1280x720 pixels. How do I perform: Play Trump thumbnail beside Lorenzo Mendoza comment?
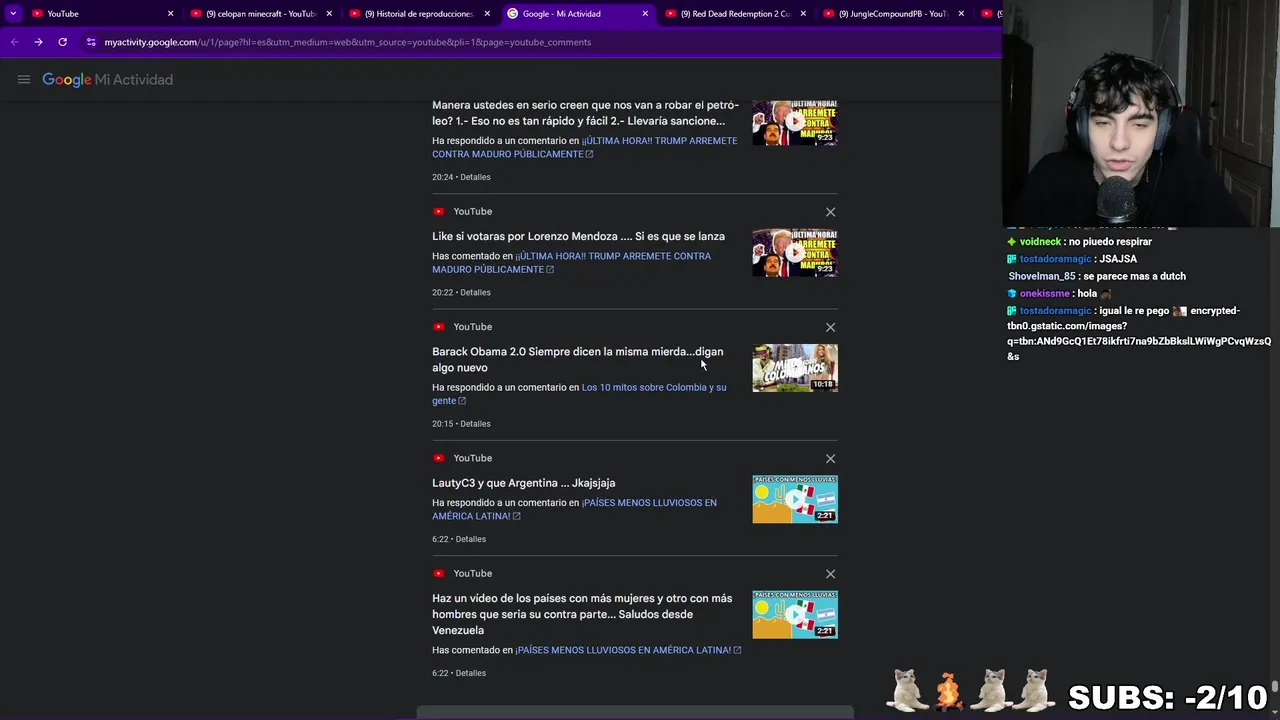coord(795,253)
